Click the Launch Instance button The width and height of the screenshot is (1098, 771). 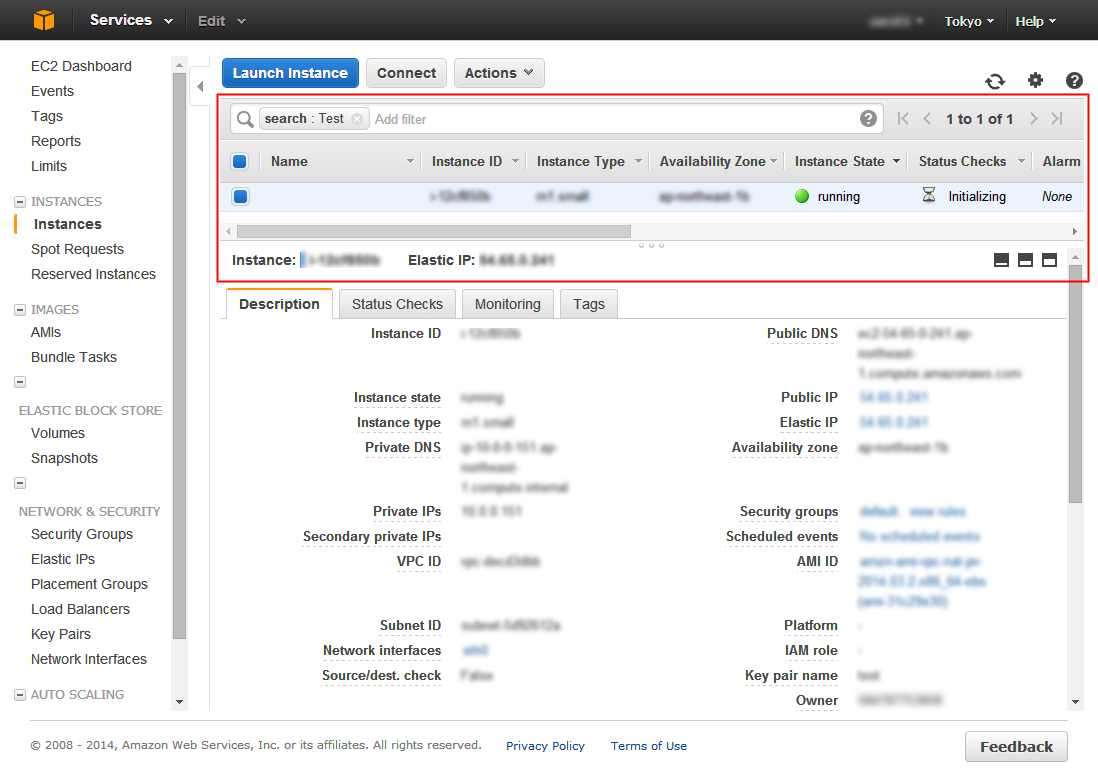tap(290, 73)
